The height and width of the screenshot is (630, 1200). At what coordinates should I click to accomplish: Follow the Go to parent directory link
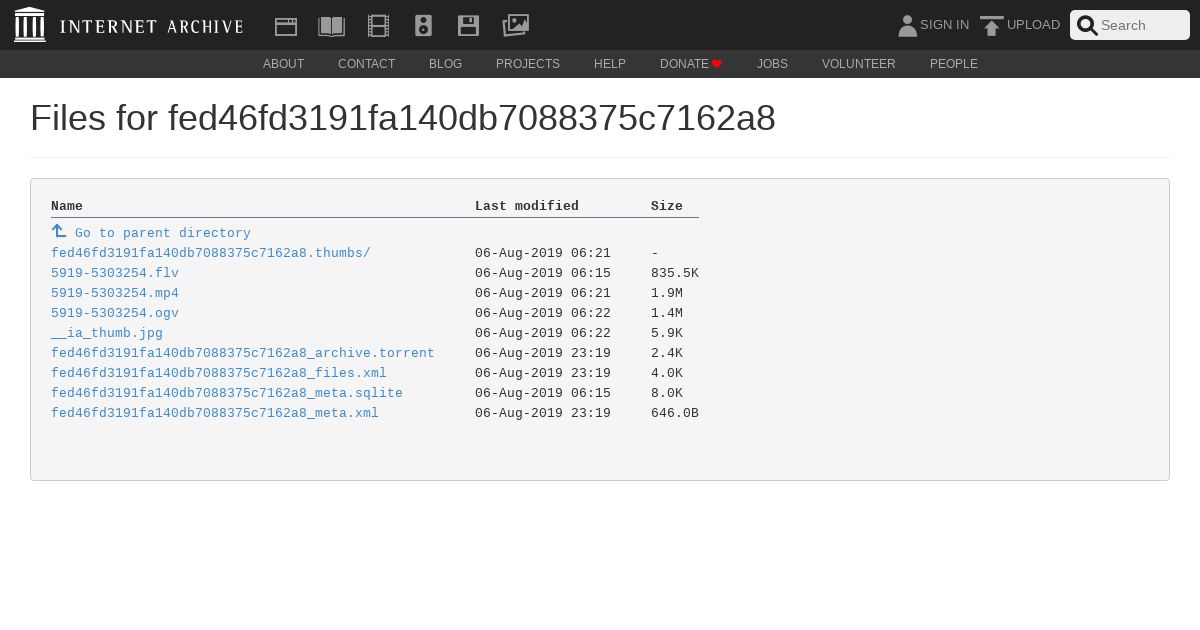point(163,233)
